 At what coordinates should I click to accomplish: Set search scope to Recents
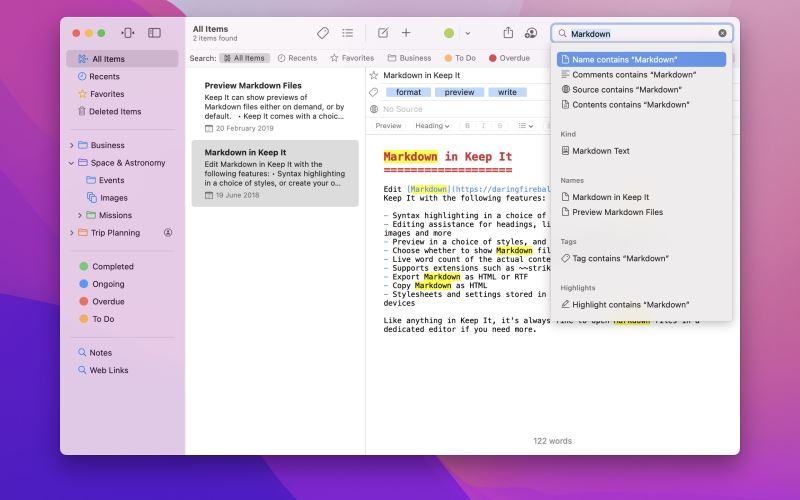click(297, 58)
